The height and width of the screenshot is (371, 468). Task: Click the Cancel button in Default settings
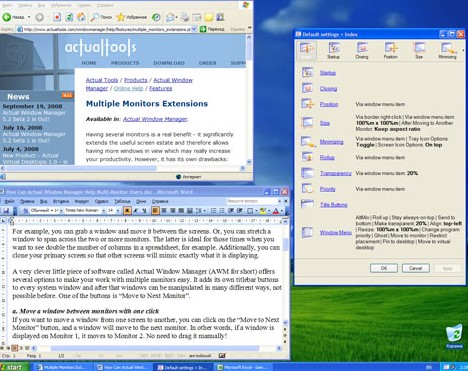[x=416, y=268]
